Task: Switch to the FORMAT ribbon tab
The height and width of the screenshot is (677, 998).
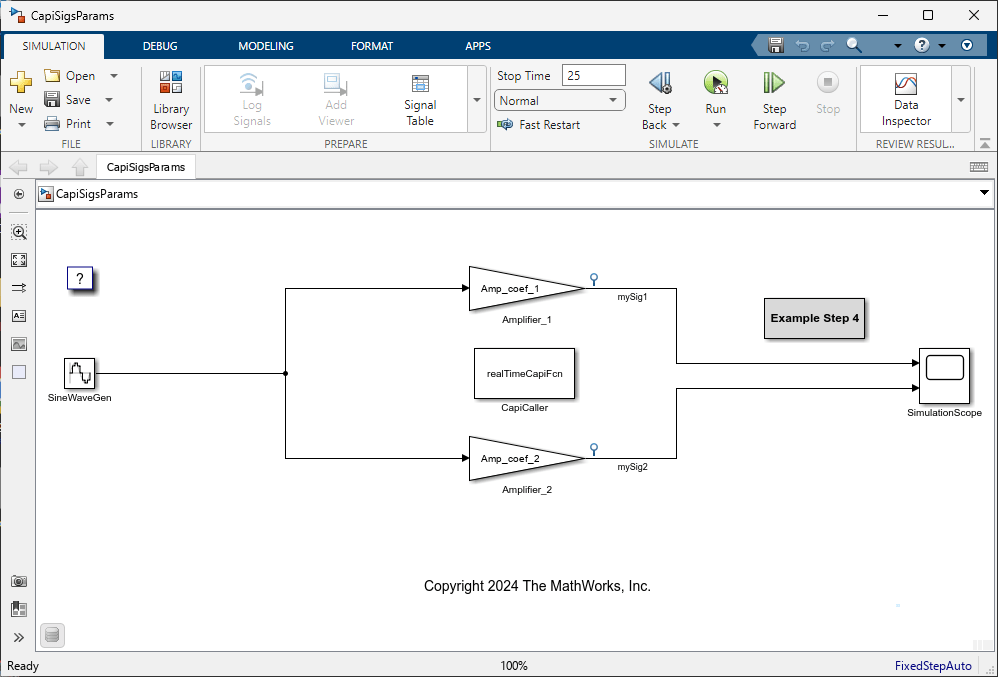Action: click(372, 45)
